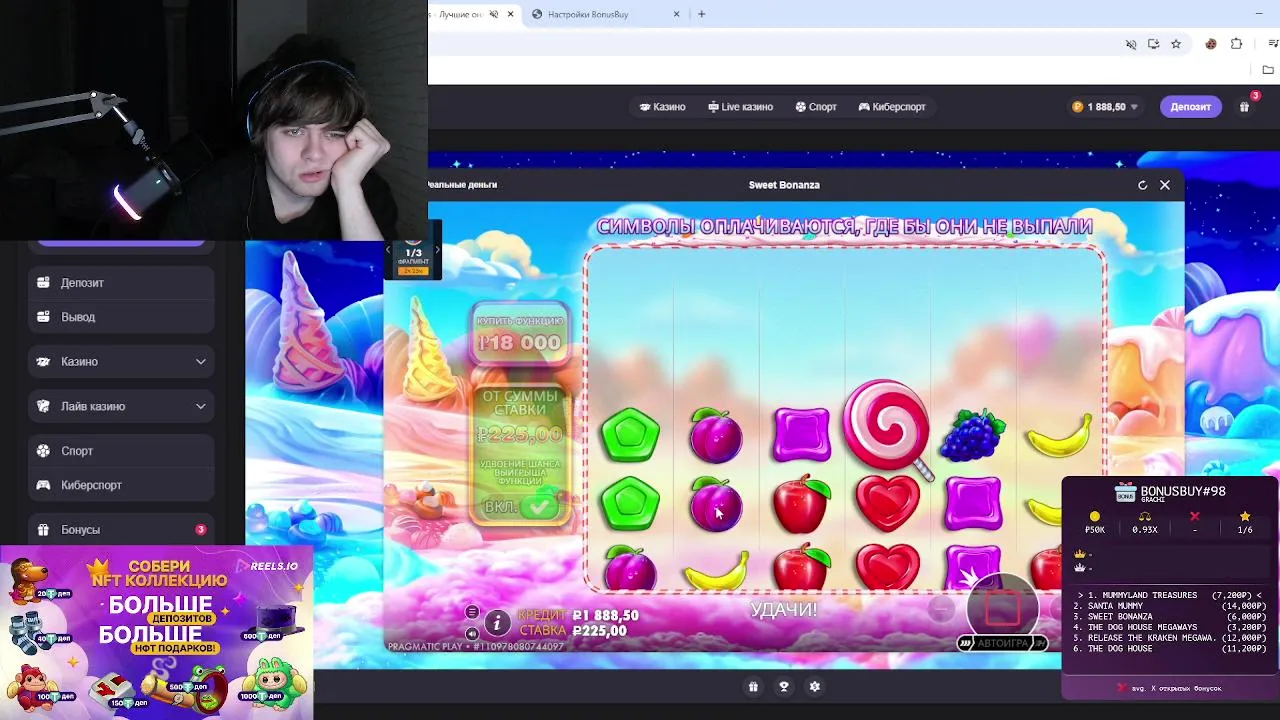Bookmark this page with the star icon
The image size is (1280, 720).
point(1176,44)
